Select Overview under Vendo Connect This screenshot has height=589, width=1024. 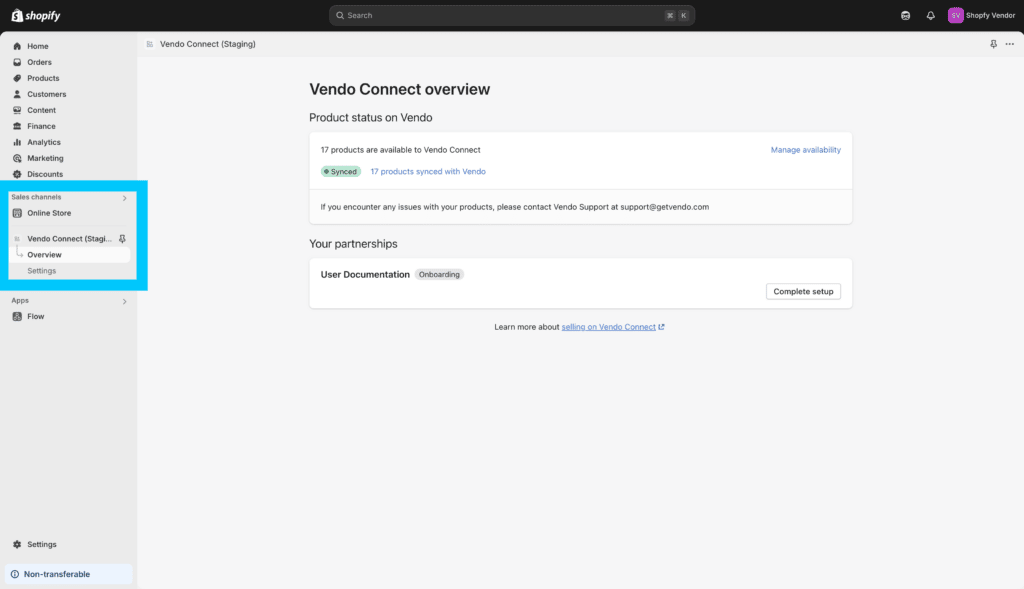(44, 255)
